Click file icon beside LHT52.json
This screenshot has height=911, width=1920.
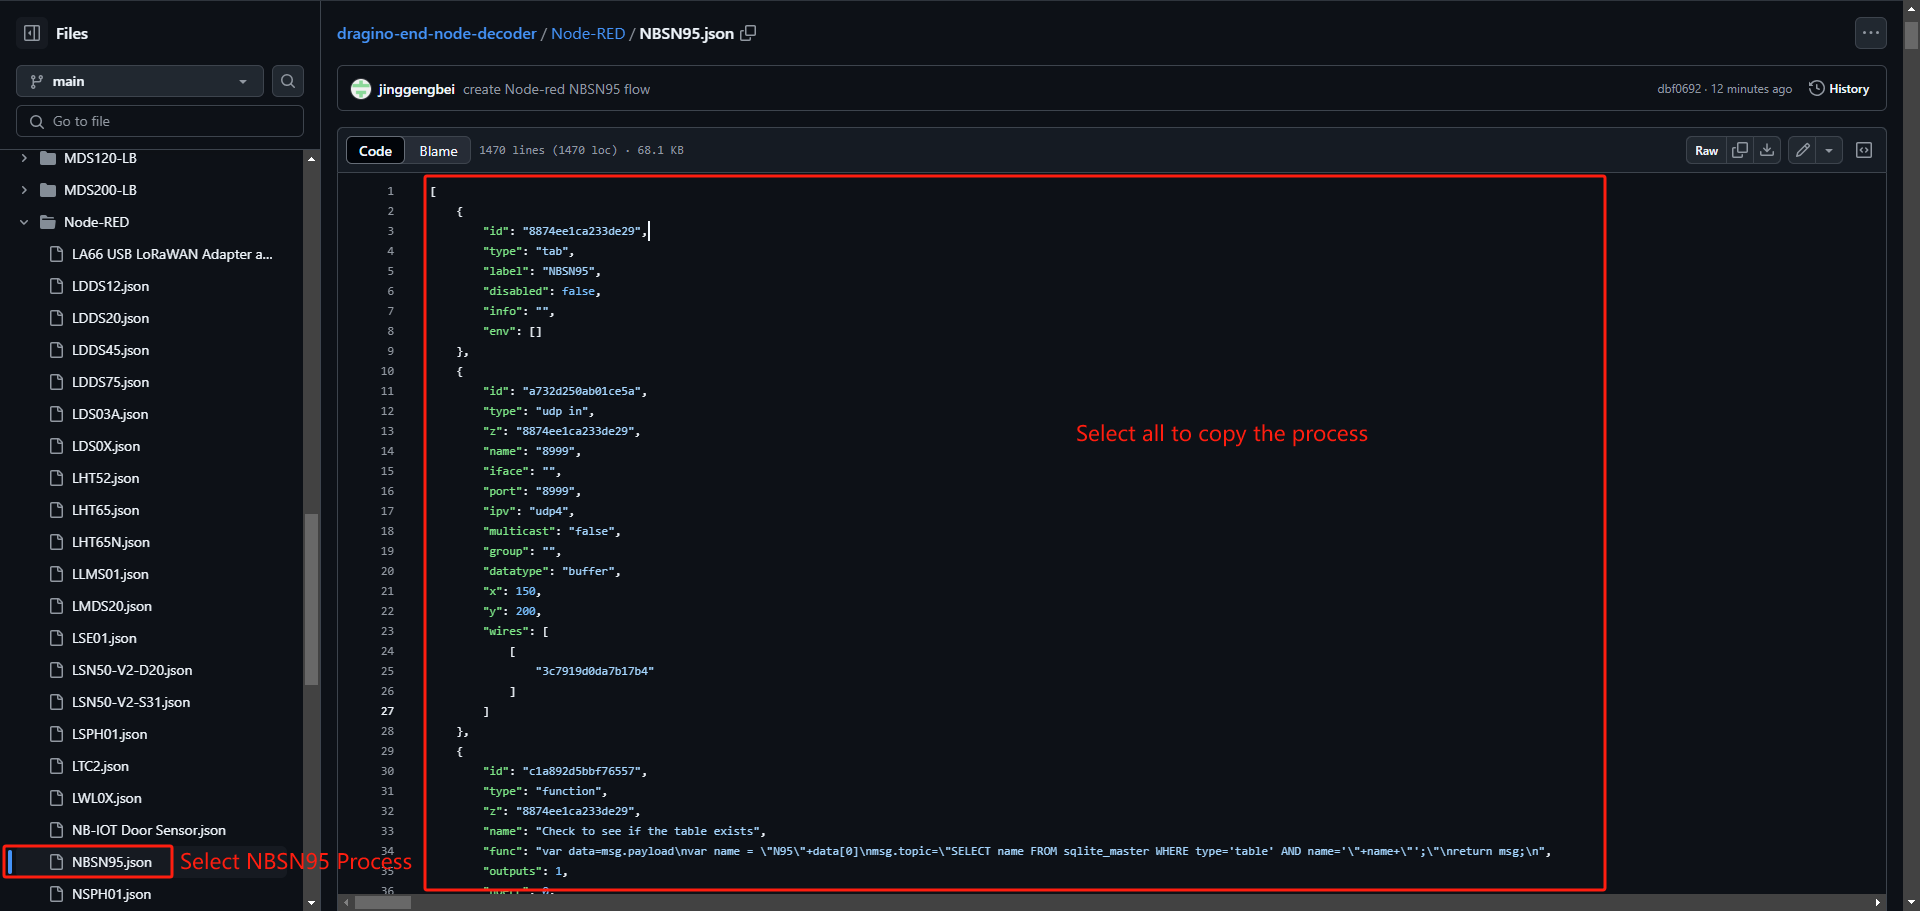(x=57, y=478)
